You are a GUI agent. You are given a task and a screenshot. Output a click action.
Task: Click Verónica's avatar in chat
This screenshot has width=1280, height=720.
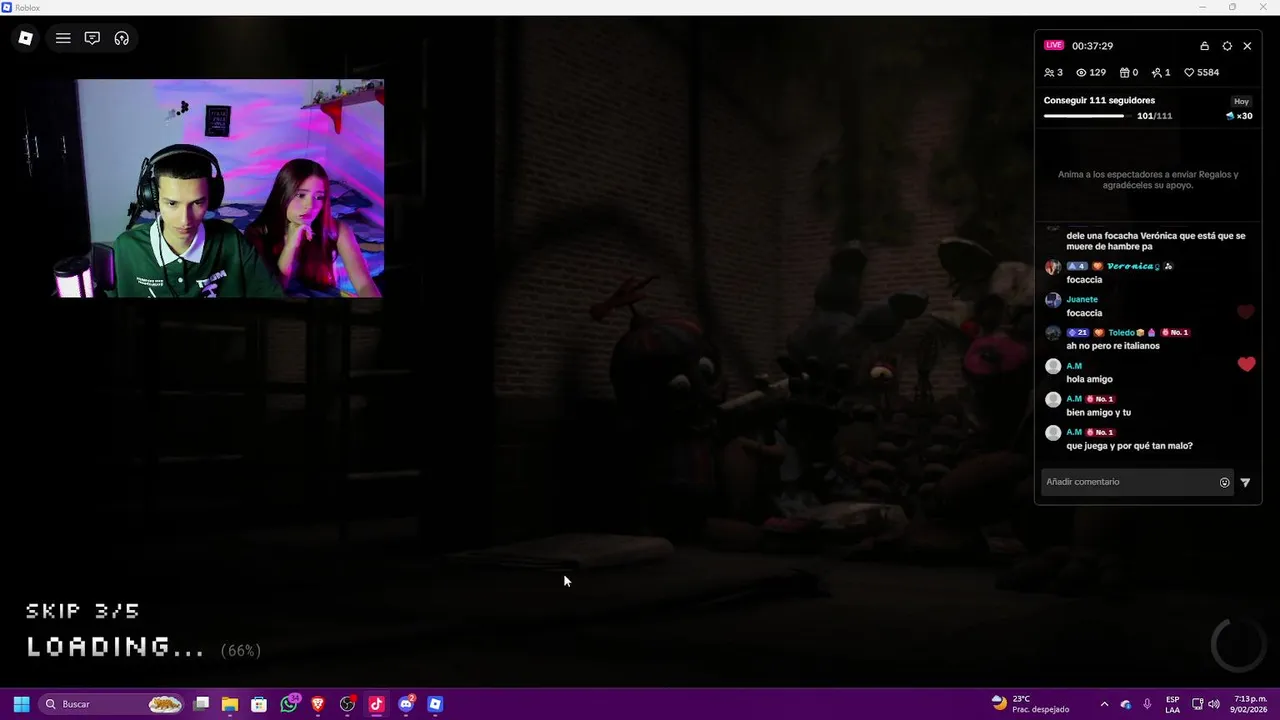pos(1053,267)
